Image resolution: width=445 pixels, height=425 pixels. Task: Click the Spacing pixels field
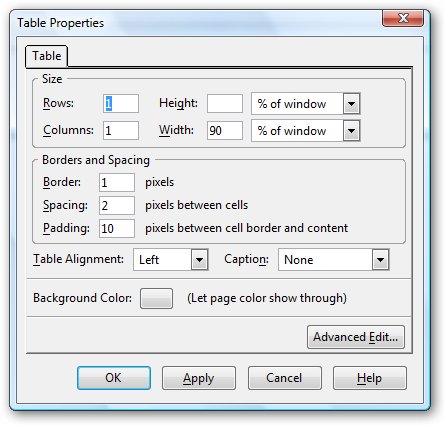pos(117,205)
